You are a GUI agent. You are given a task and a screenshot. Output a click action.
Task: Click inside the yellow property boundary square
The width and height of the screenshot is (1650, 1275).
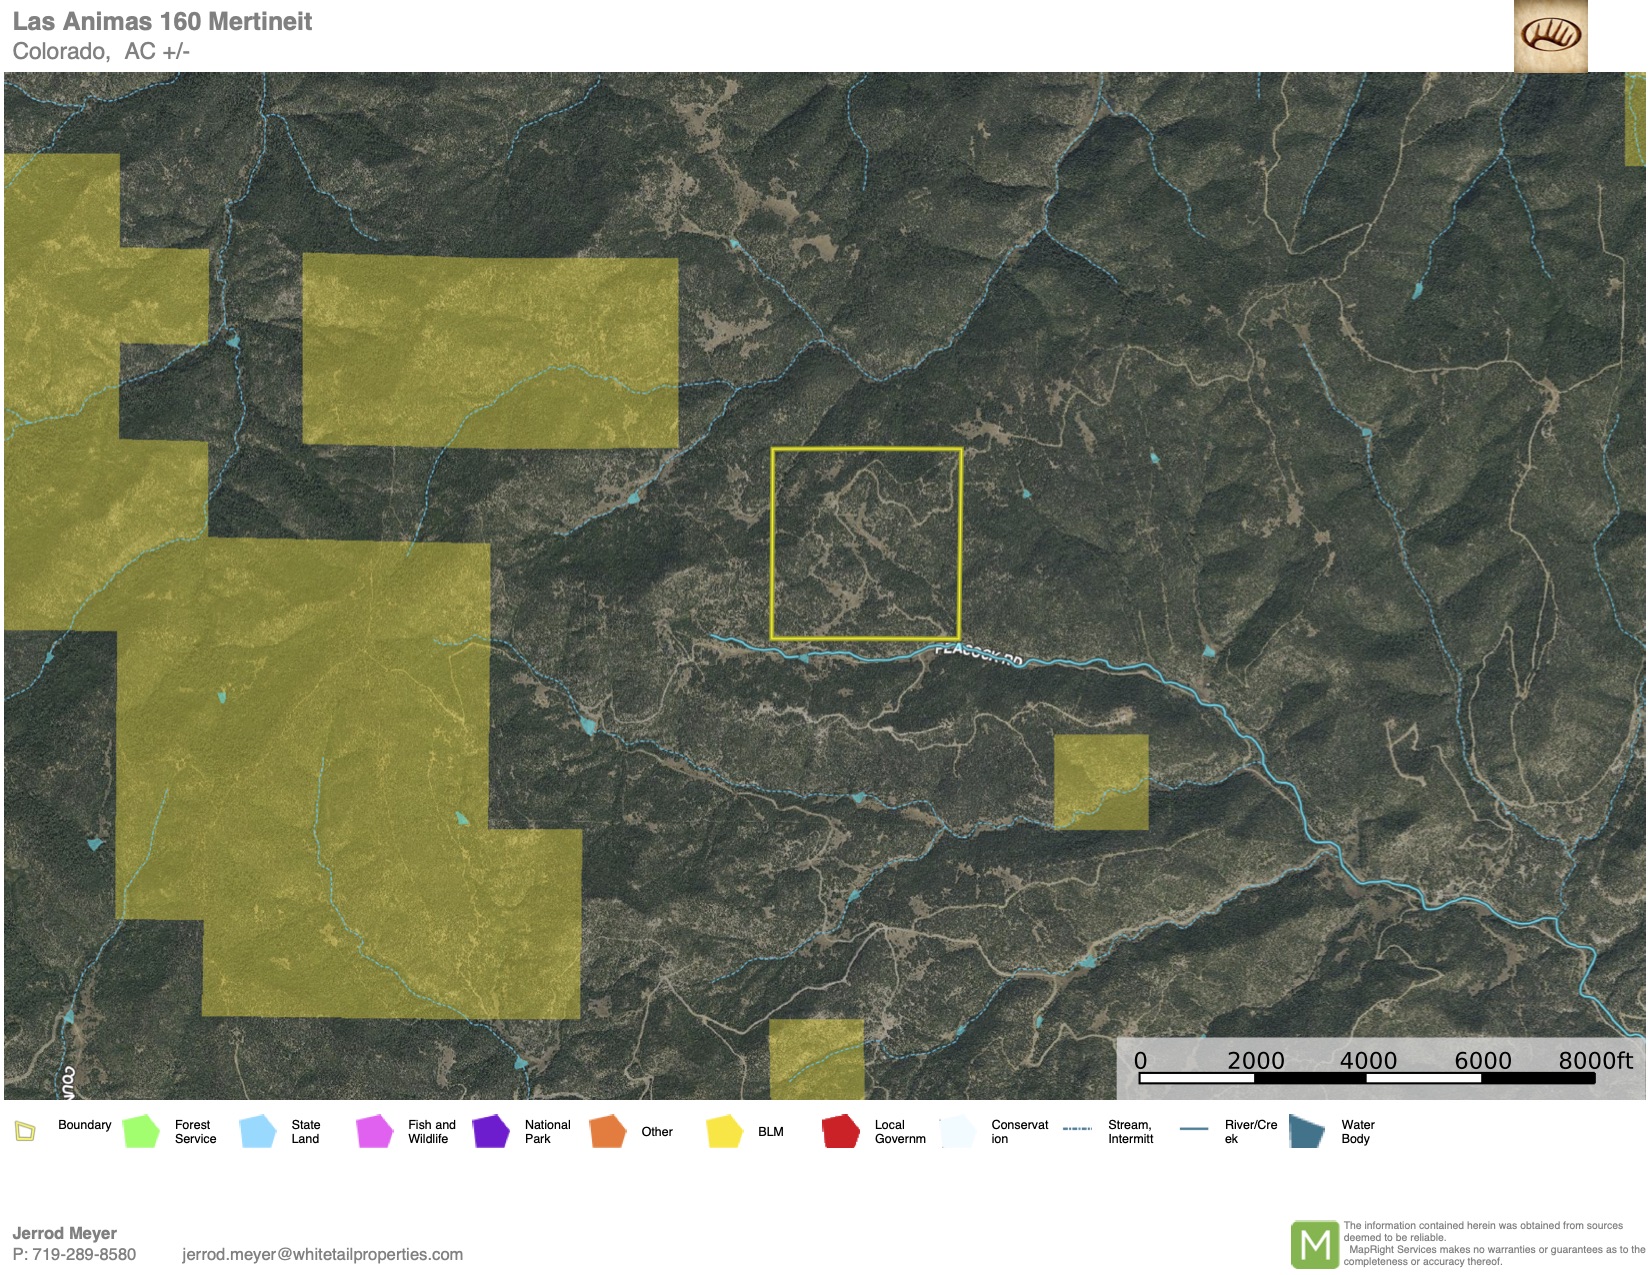(x=866, y=544)
